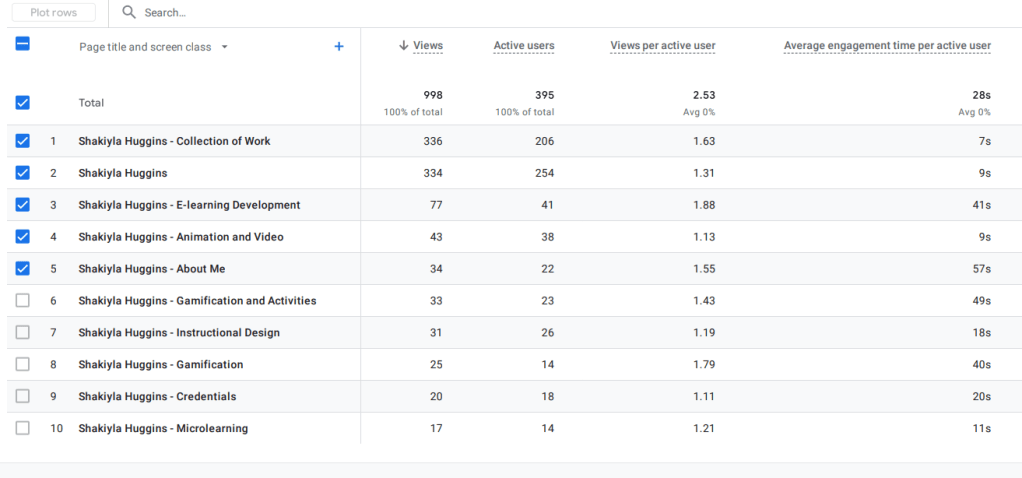Sort by Views per active user column
This screenshot has width=1022, height=478.
coord(662,46)
